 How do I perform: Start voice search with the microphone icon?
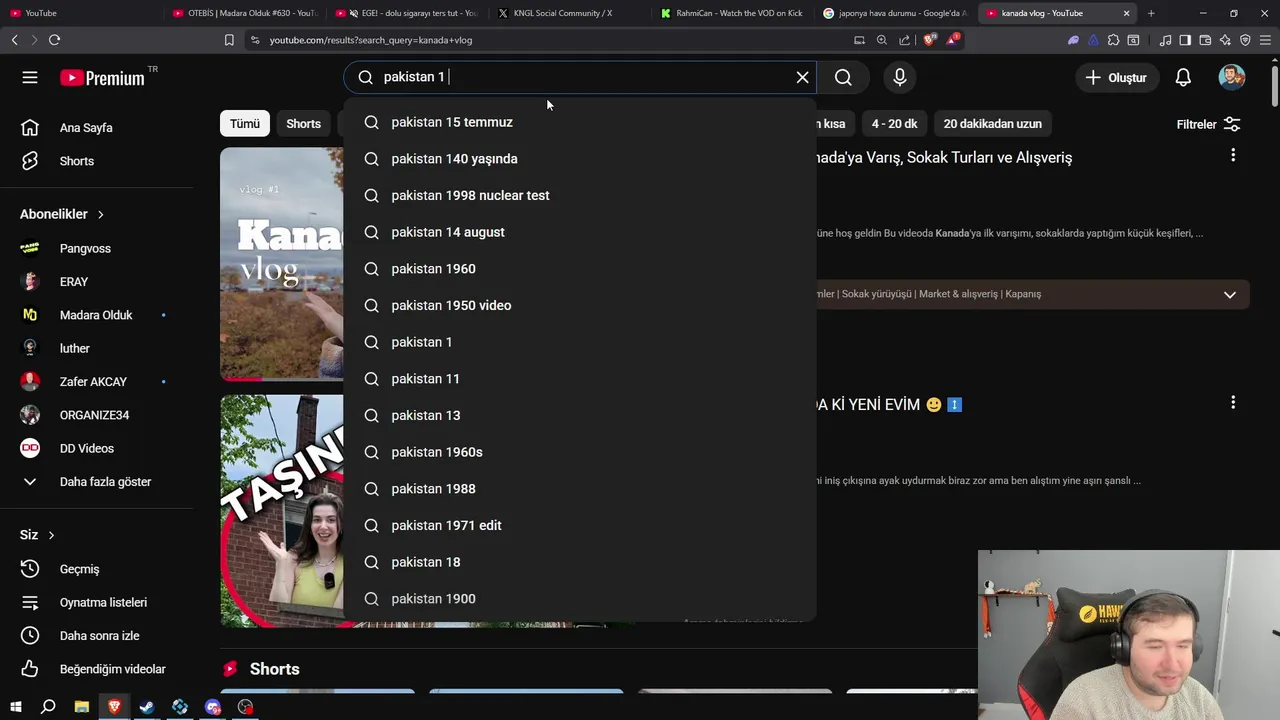(900, 77)
